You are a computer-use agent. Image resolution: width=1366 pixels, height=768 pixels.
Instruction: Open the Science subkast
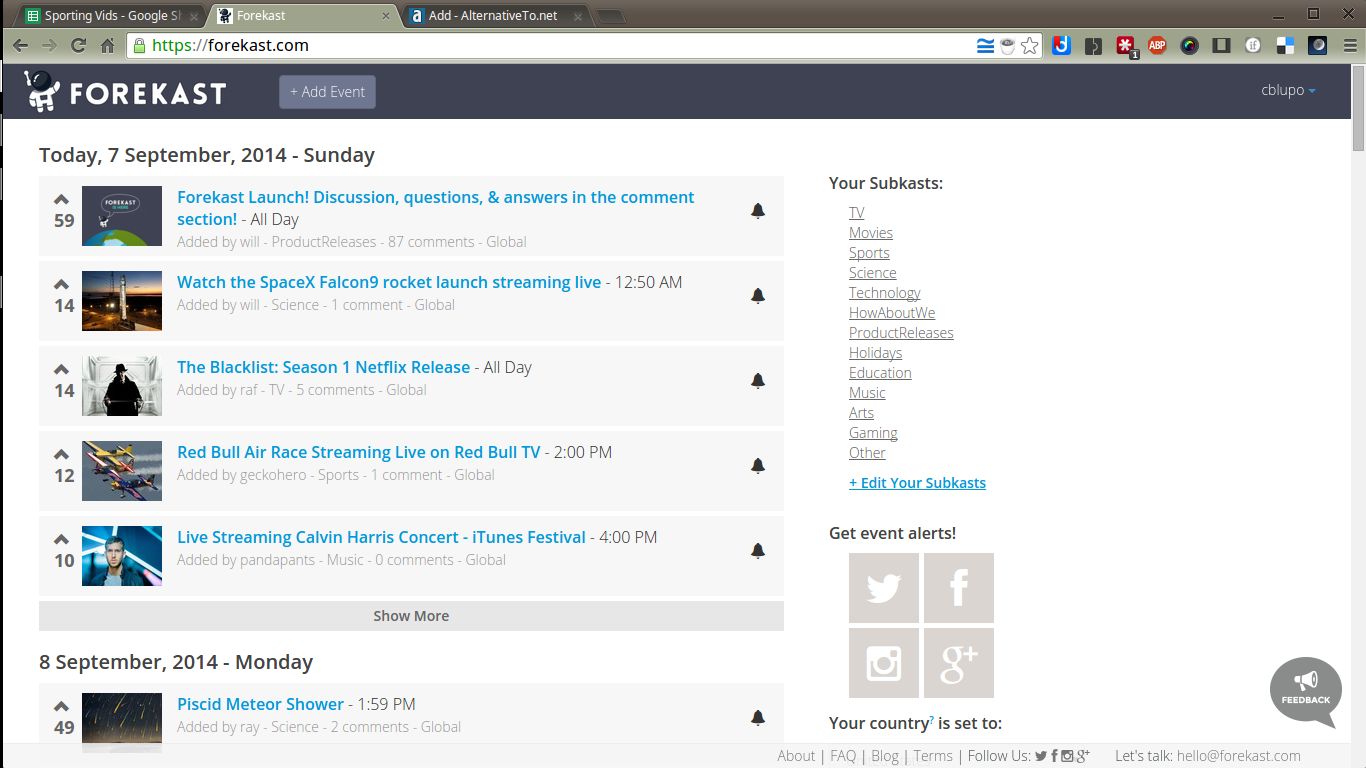pos(873,273)
